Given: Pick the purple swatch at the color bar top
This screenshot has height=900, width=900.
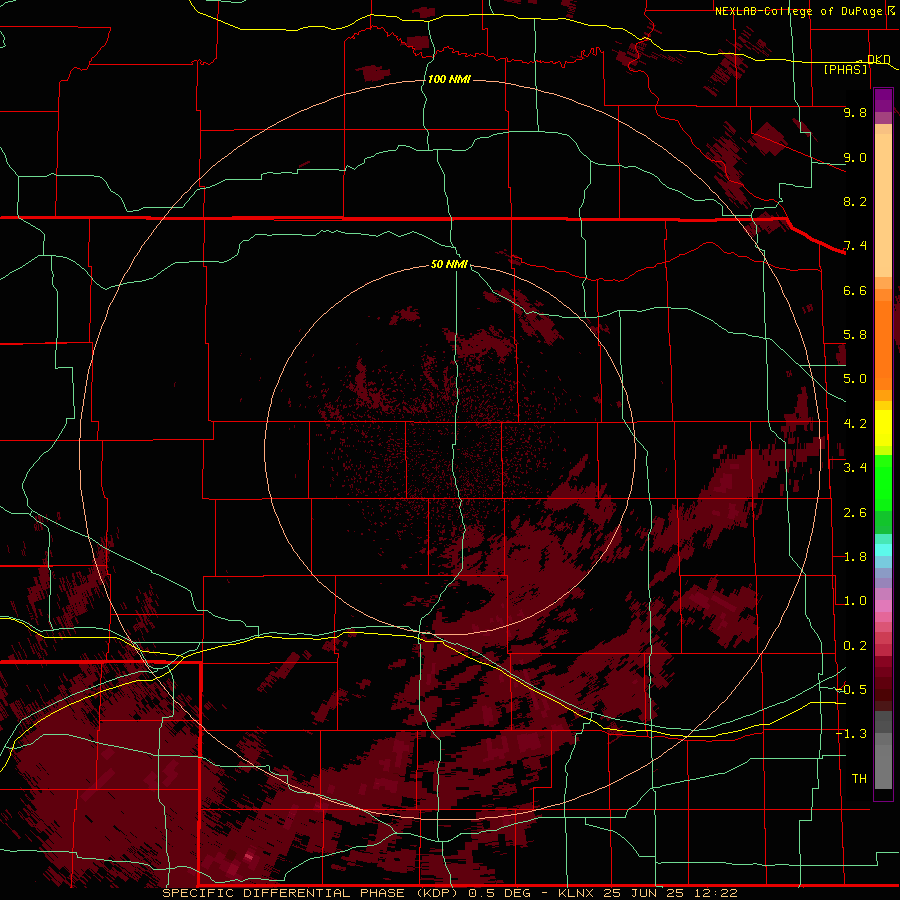Looking at the screenshot, I should [x=883, y=100].
